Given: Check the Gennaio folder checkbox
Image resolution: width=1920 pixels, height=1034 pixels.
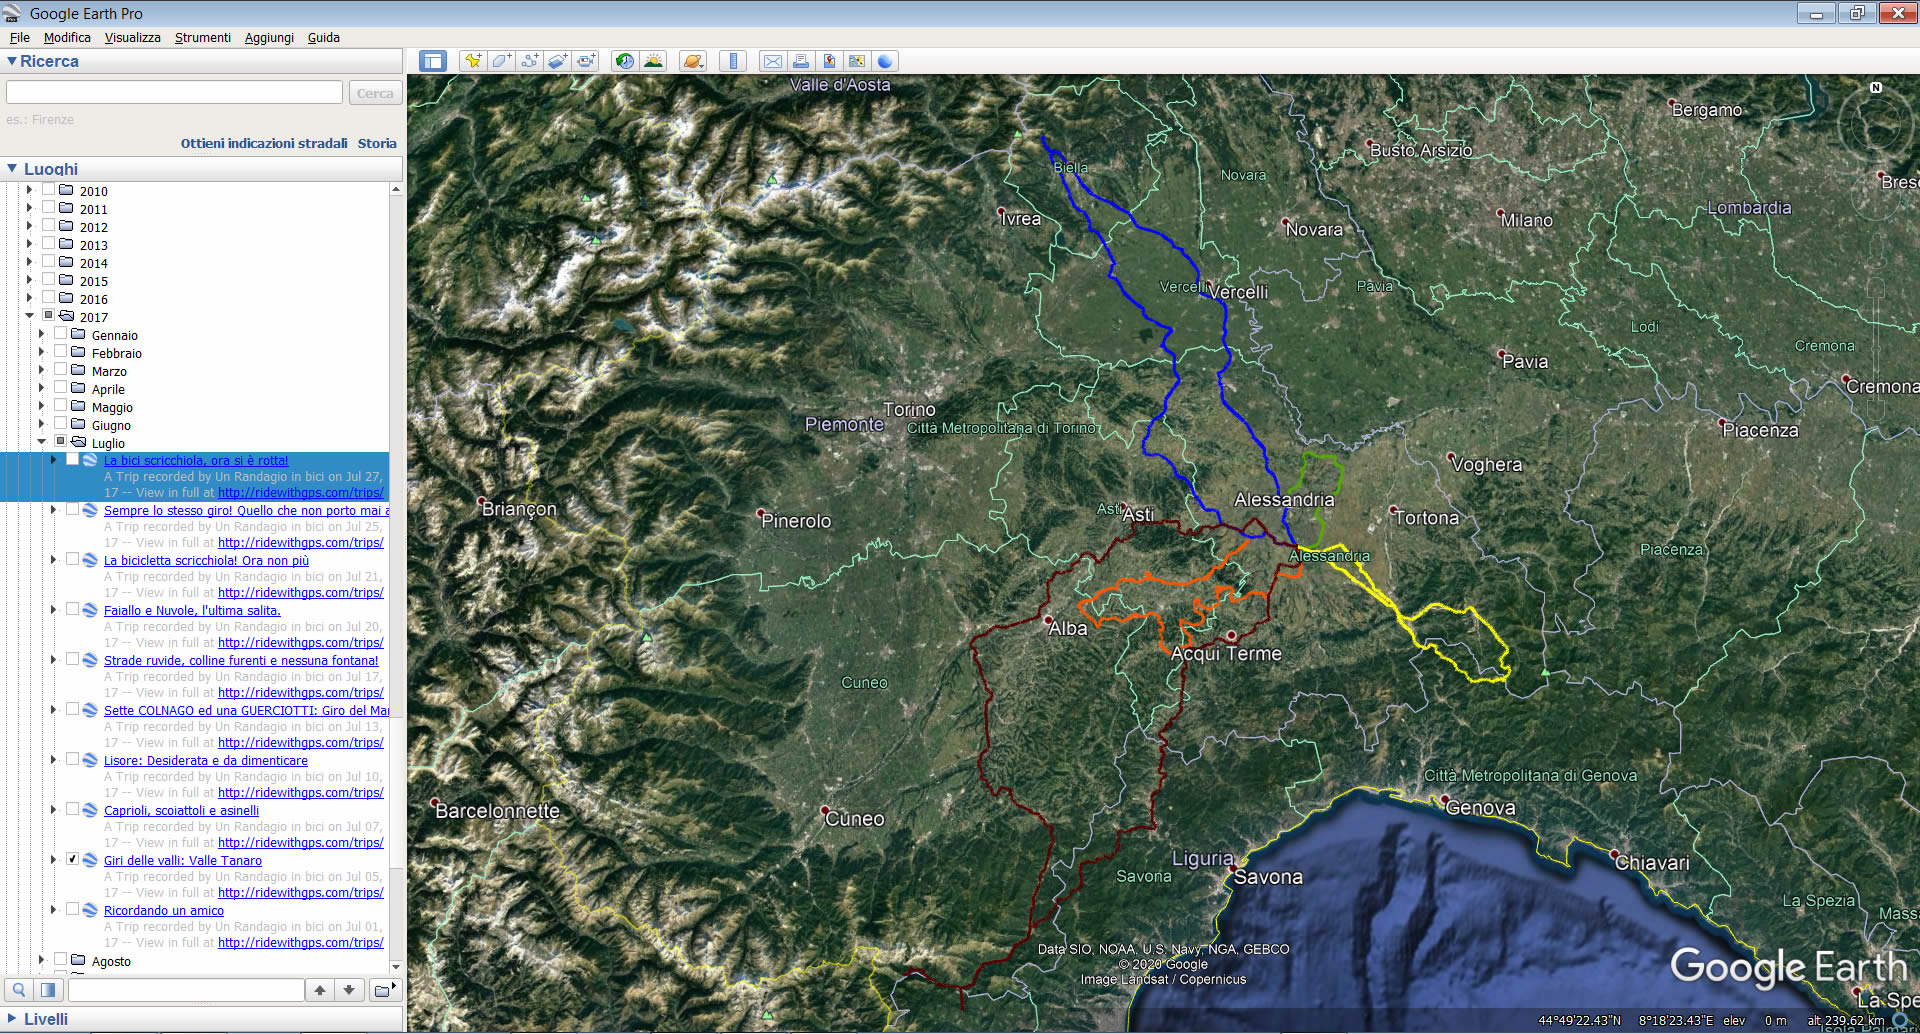Looking at the screenshot, I should [x=60, y=334].
